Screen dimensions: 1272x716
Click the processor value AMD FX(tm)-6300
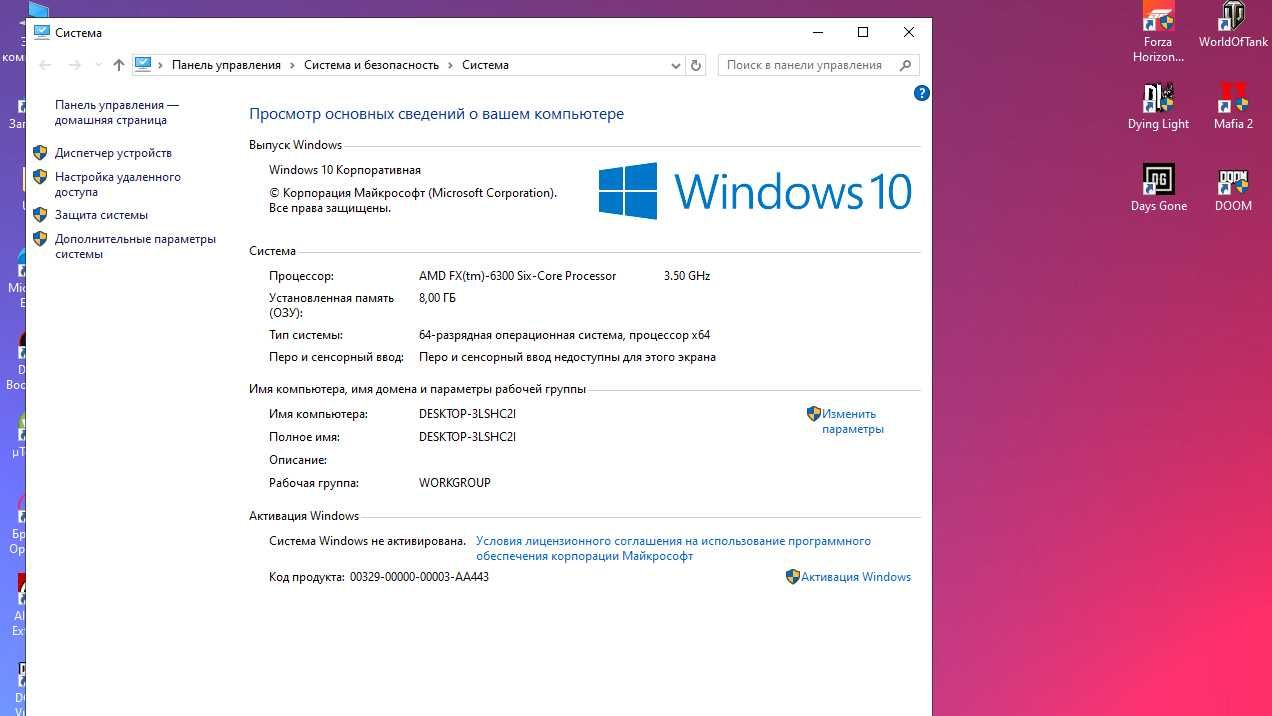click(x=517, y=276)
